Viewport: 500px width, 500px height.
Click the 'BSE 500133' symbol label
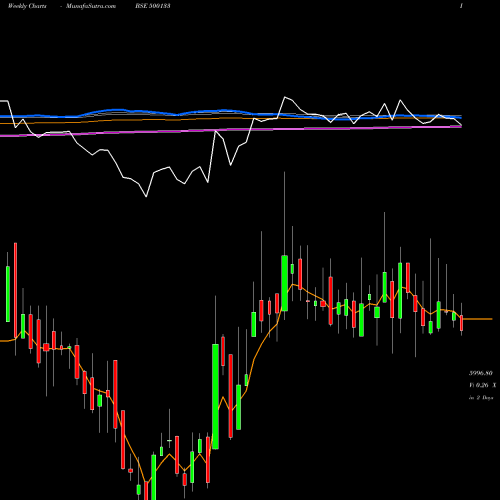153,6
